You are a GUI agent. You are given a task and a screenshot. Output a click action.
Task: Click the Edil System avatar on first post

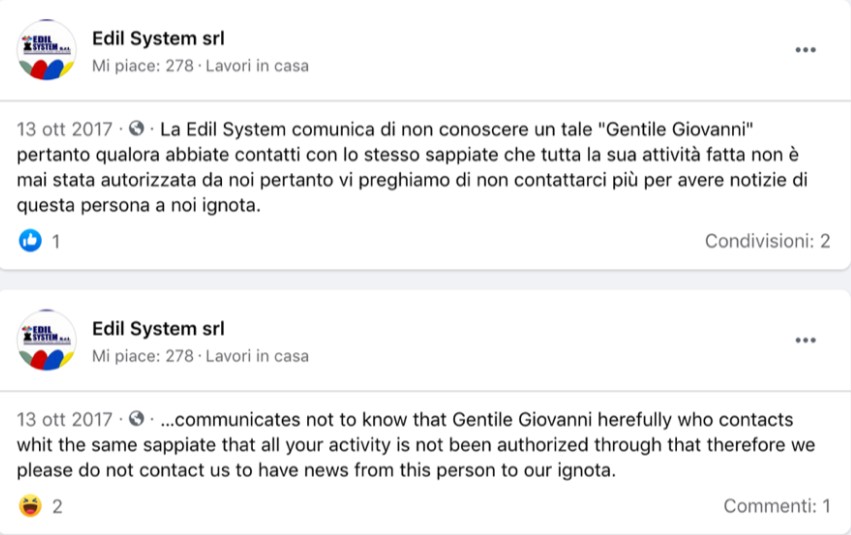tap(47, 50)
